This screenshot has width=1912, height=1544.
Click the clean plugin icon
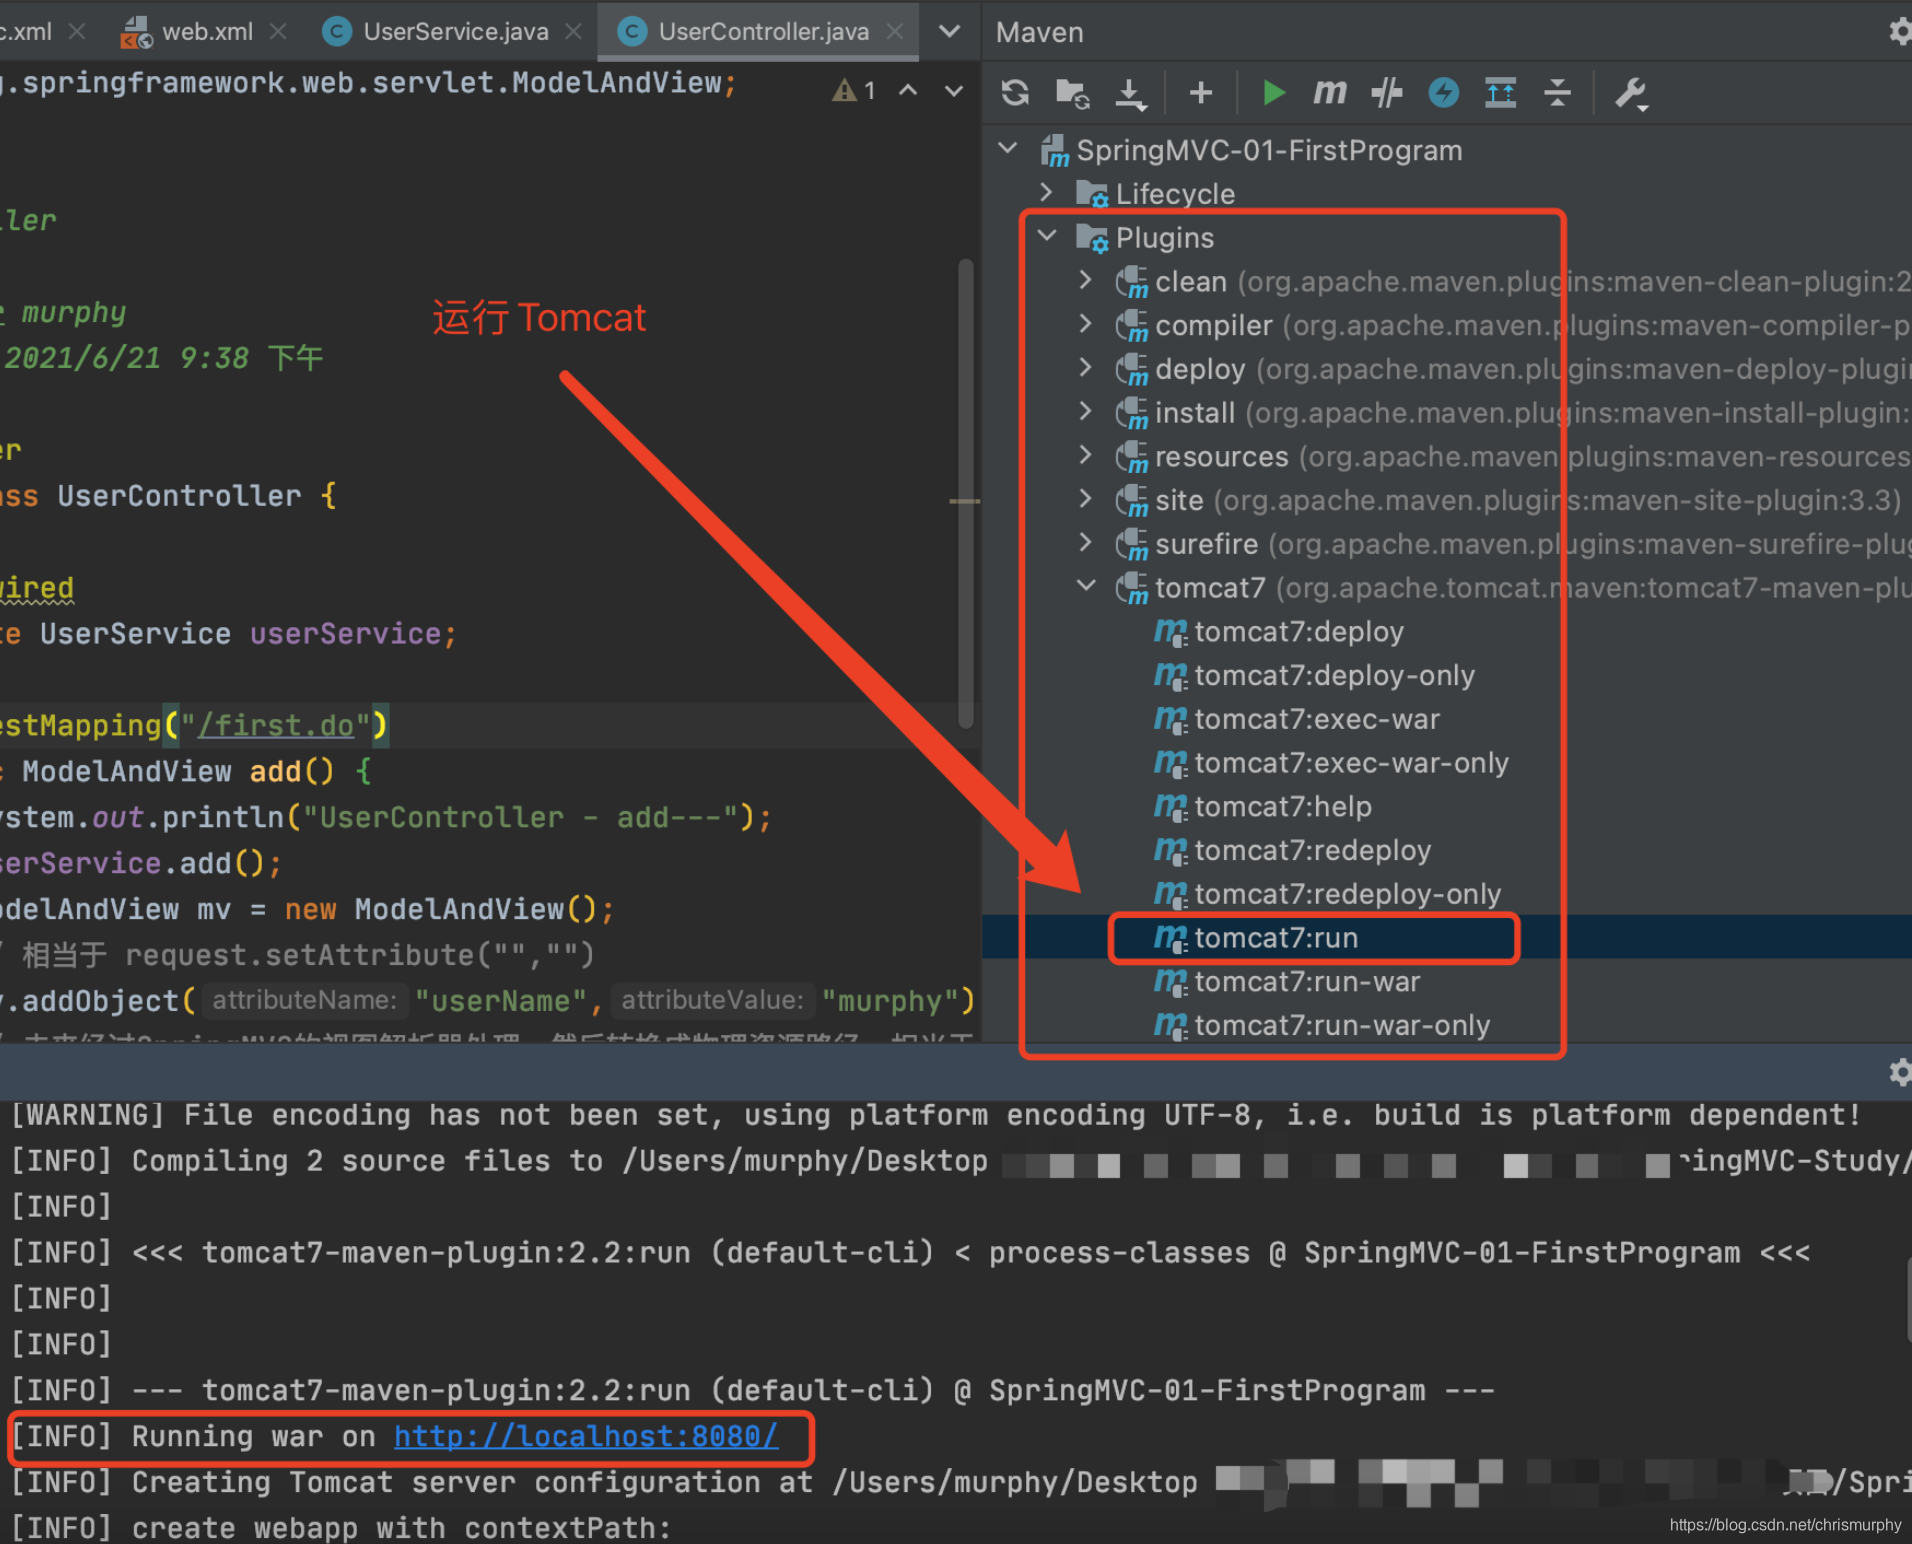tap(1132, 282)
